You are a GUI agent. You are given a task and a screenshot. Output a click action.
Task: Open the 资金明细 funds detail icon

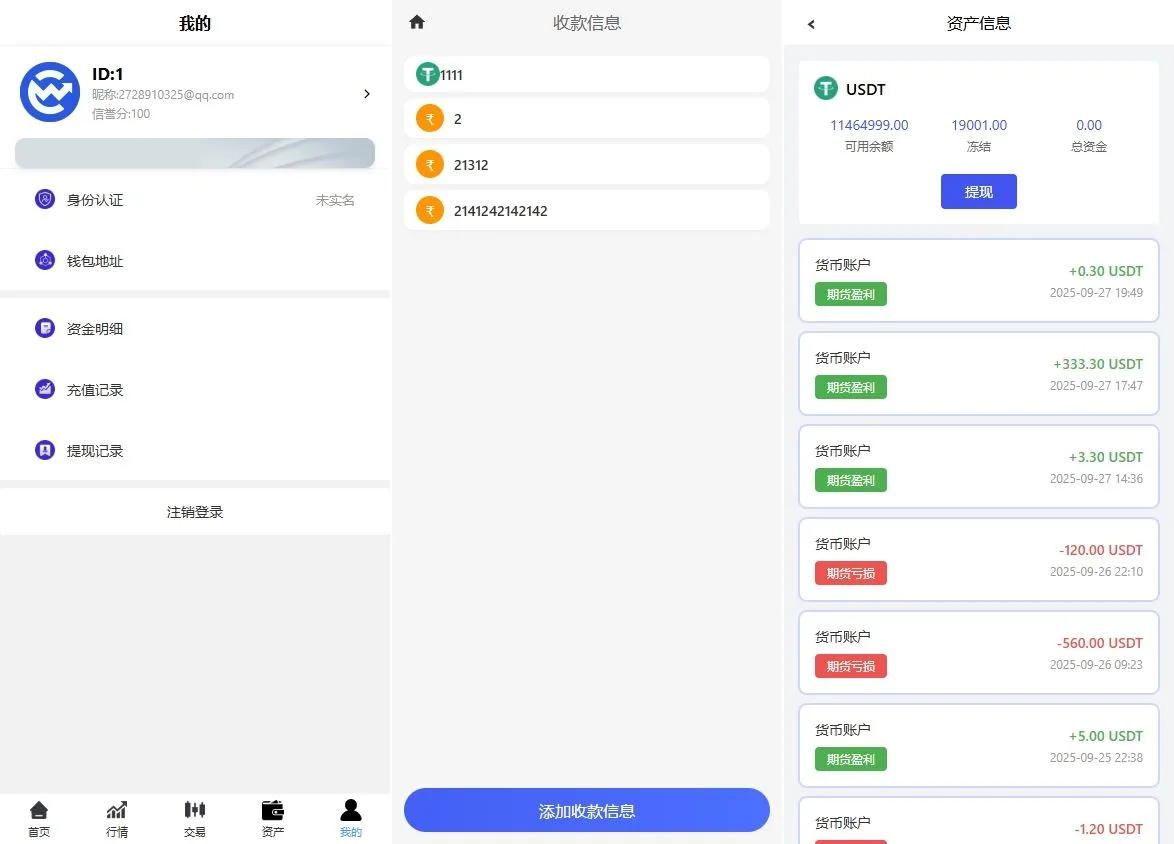(x=44, y=328)
